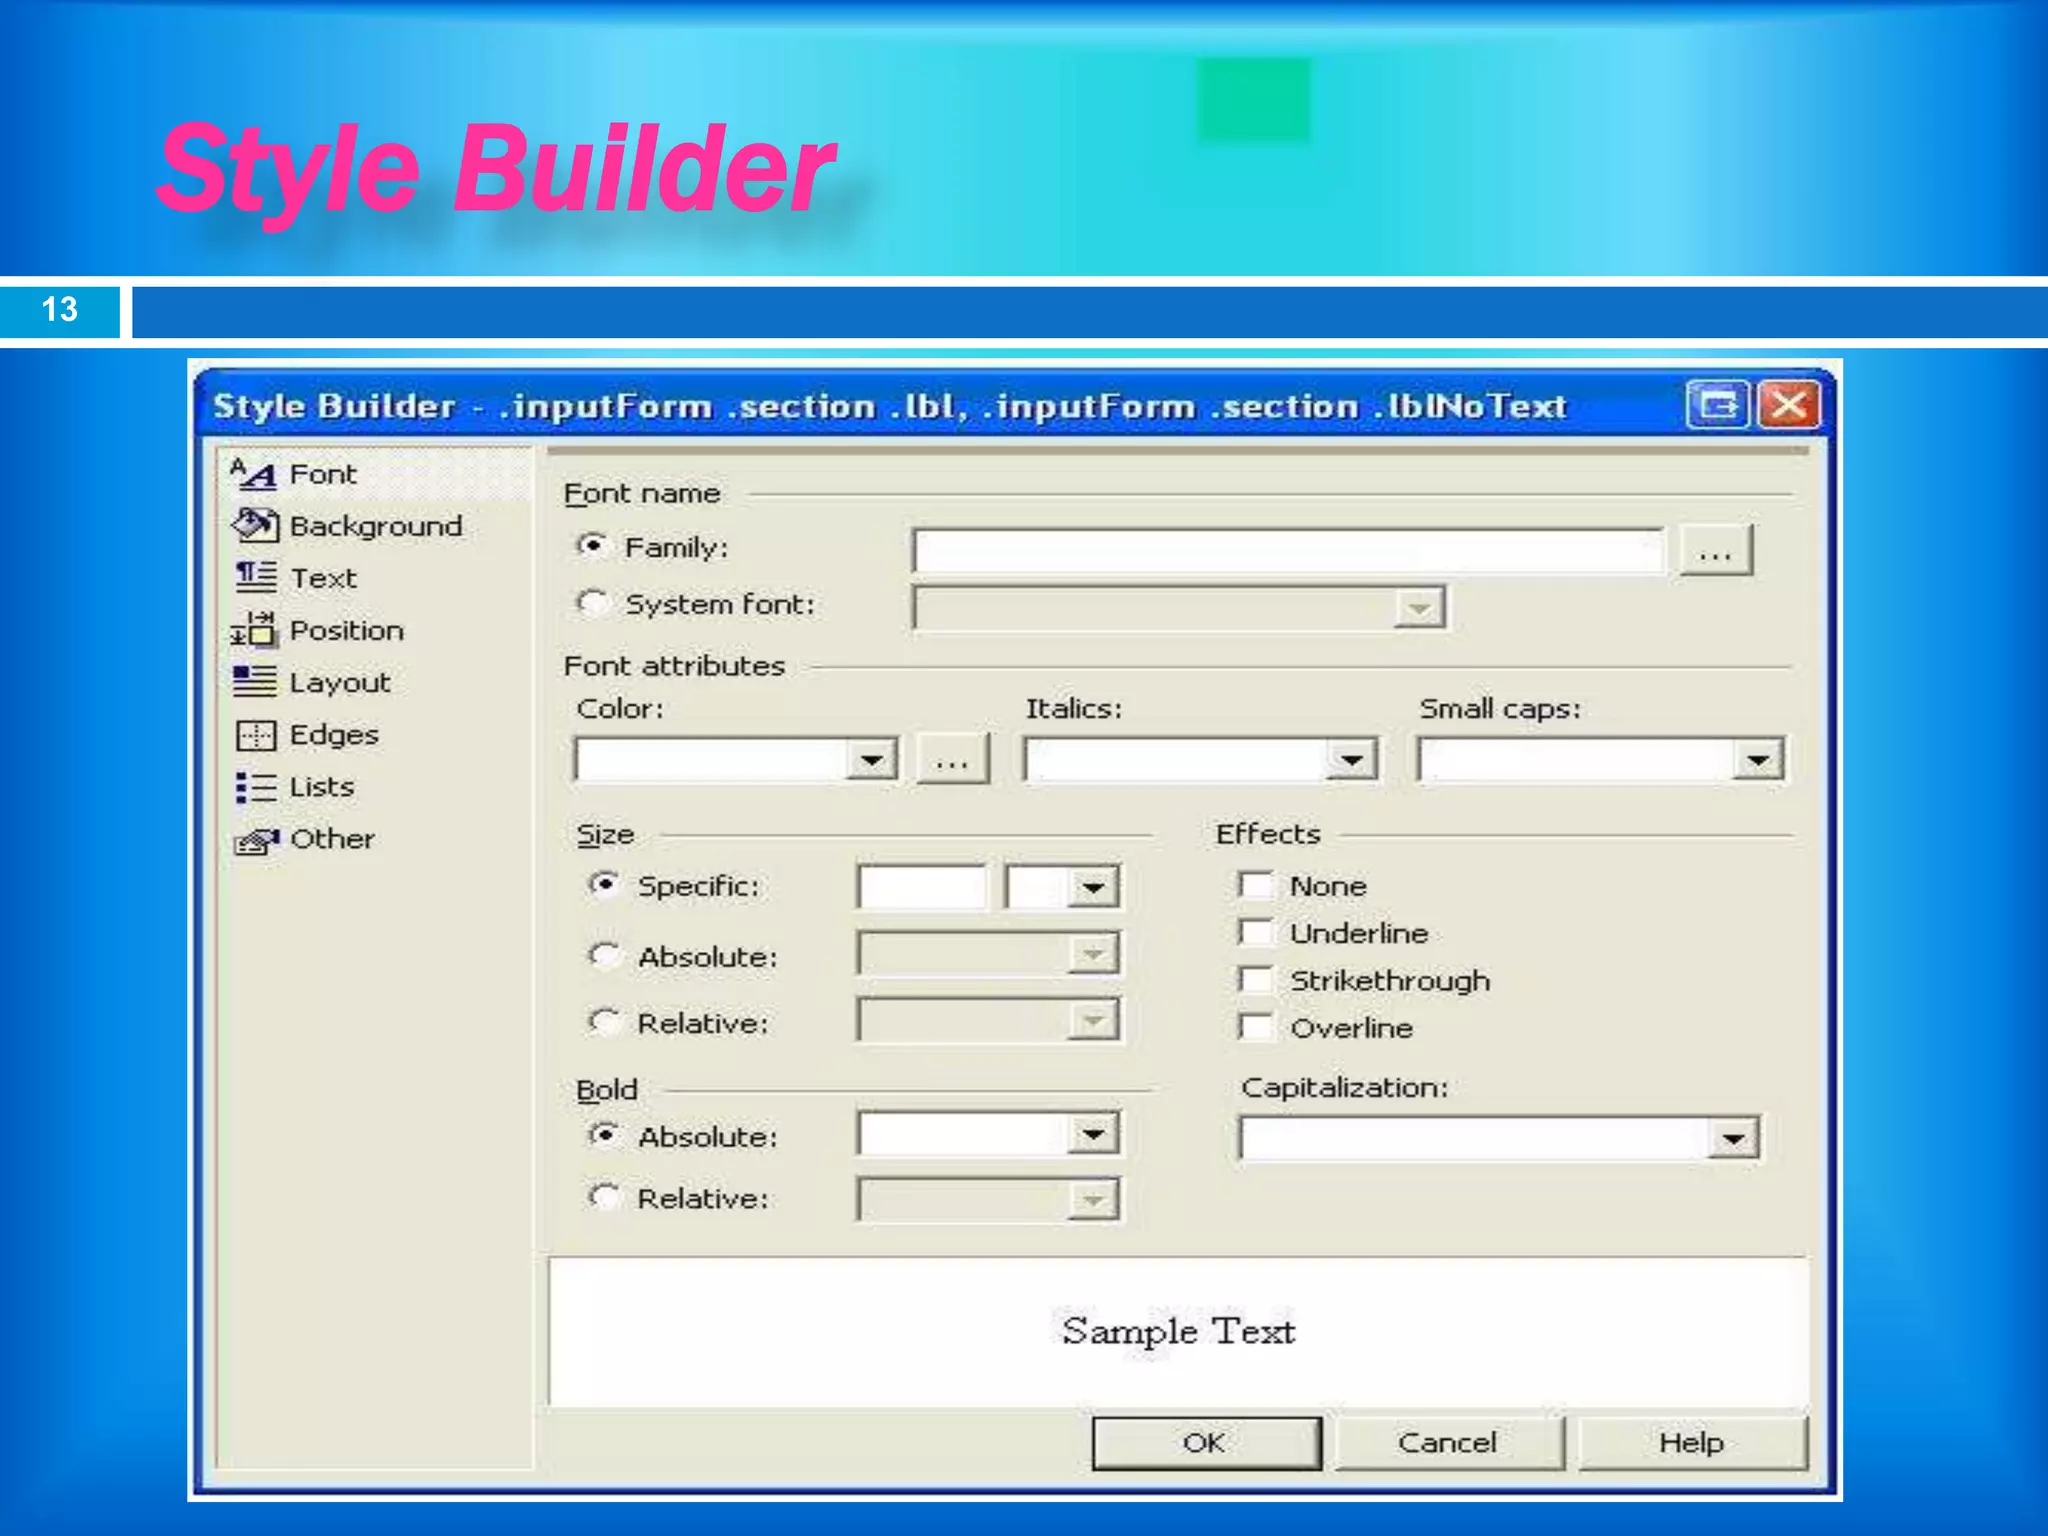Click the Position category icon
2048x1536 pixels.
(x=253, y=630)
